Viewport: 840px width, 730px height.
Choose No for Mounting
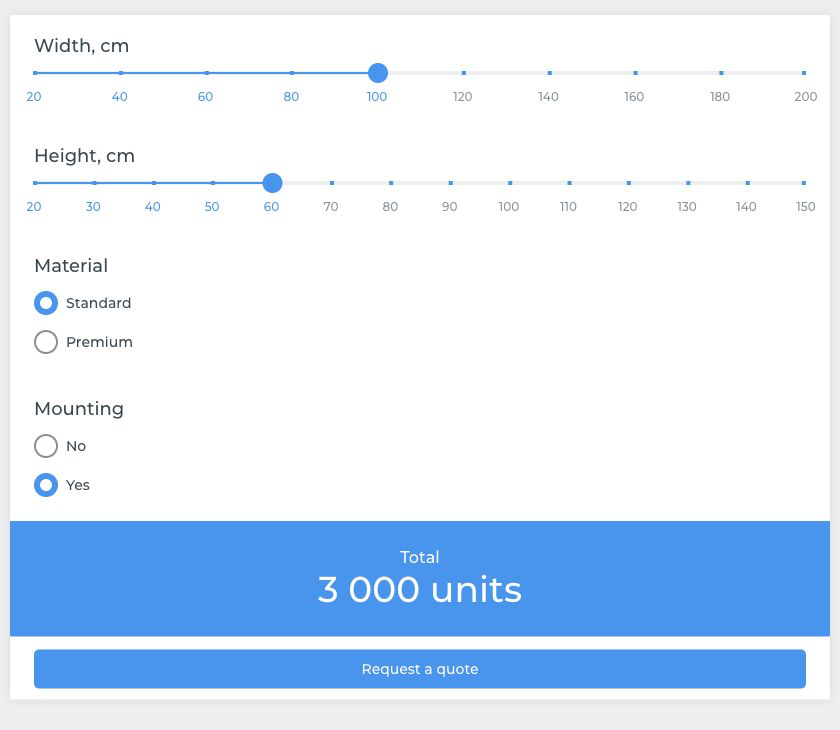click(x=46, y=446)
